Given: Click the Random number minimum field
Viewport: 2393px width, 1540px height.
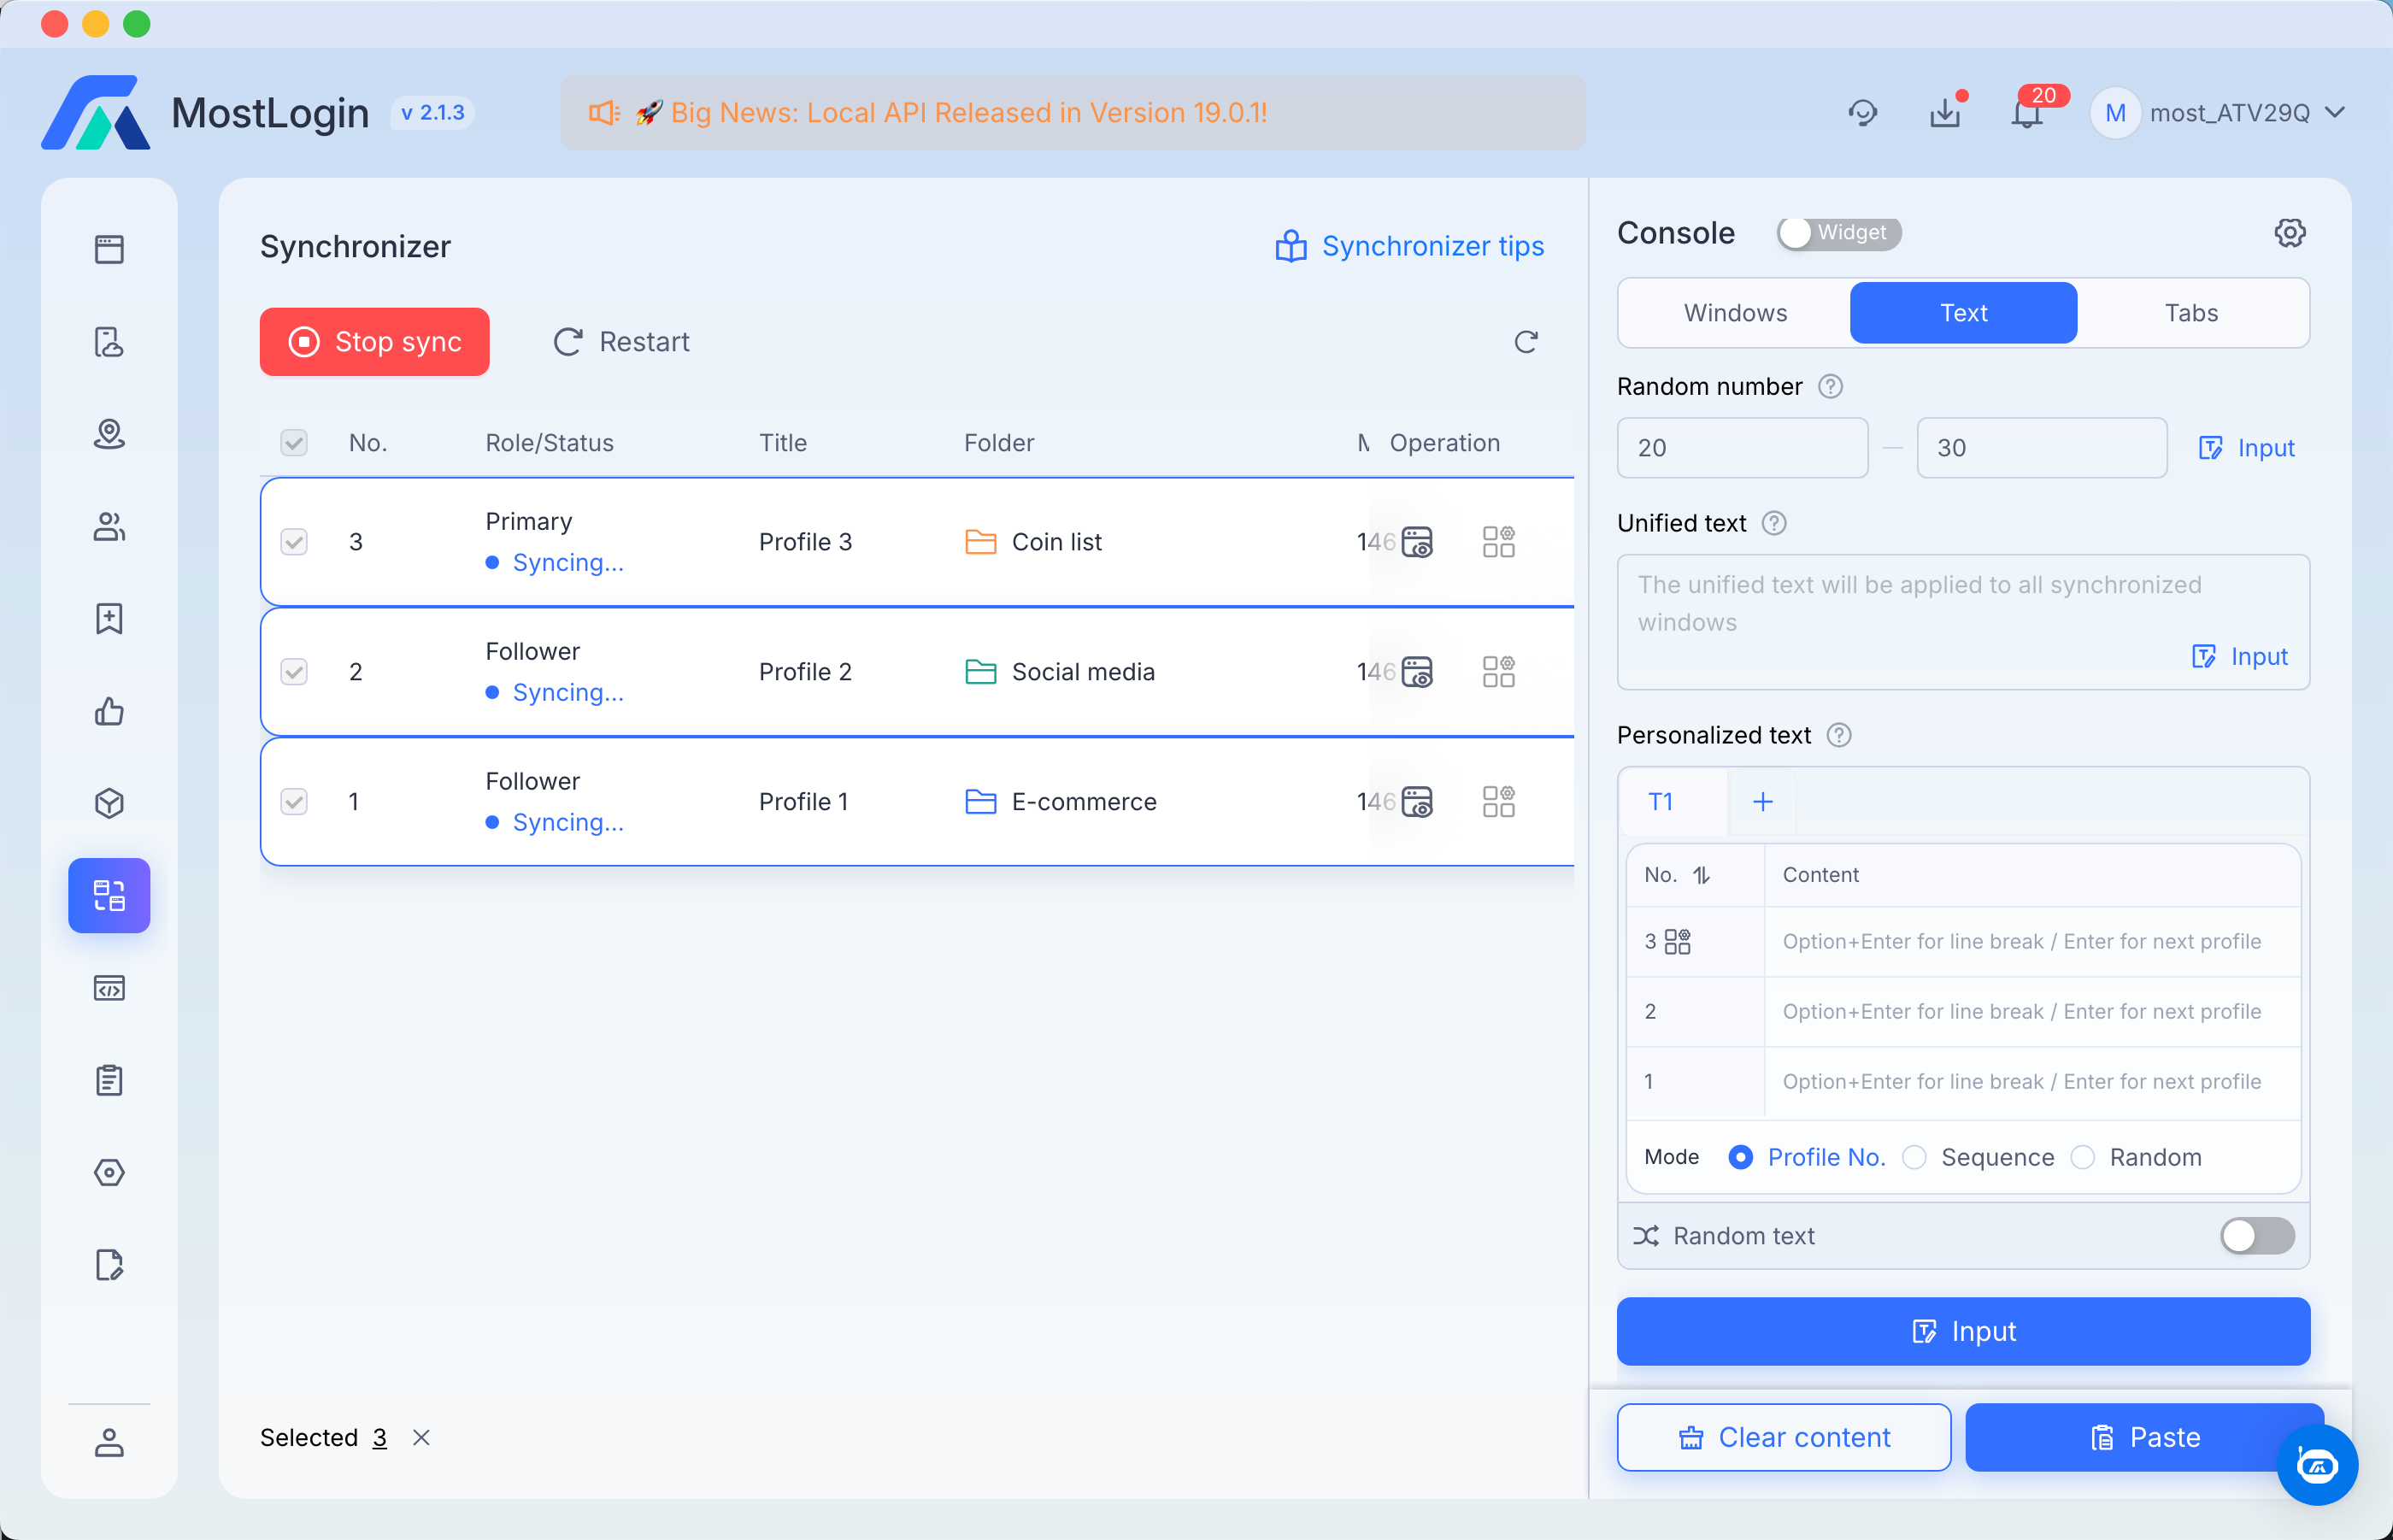Looking at the screenshot, I should pyautogui.click(x=1742, y=448).
